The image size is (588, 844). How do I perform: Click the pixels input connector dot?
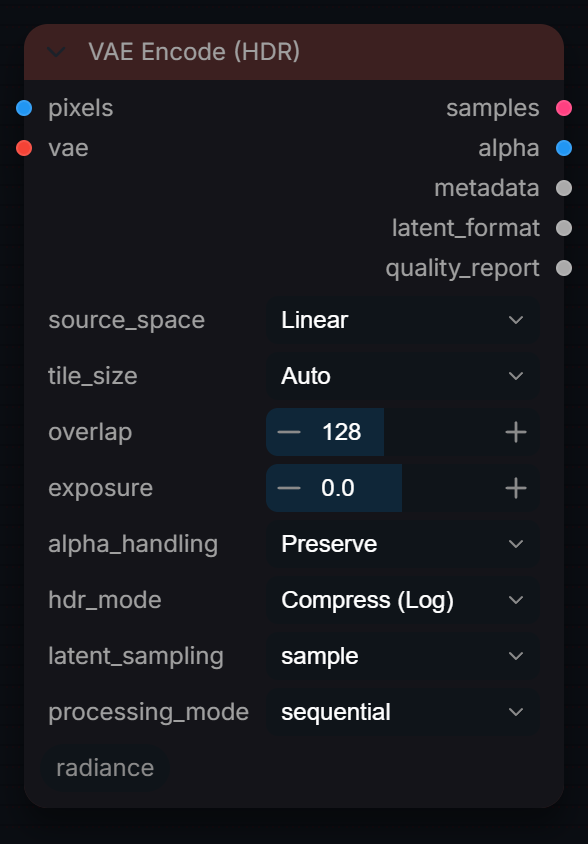24,108
